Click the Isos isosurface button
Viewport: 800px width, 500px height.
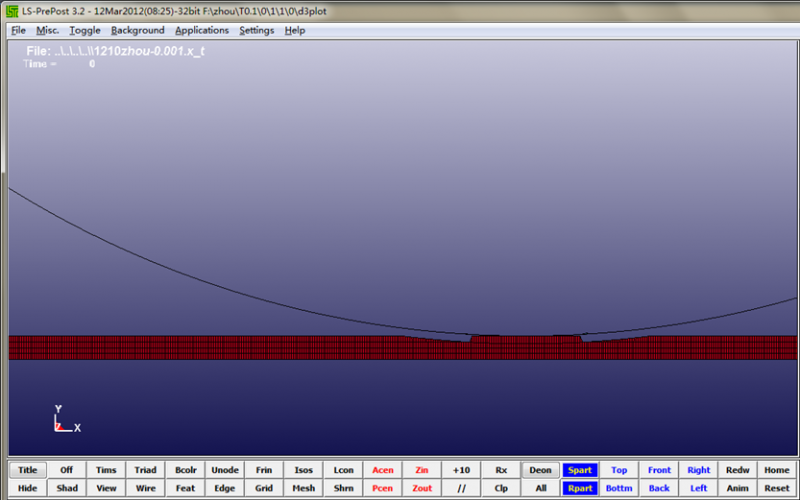(x=304, y=470)
